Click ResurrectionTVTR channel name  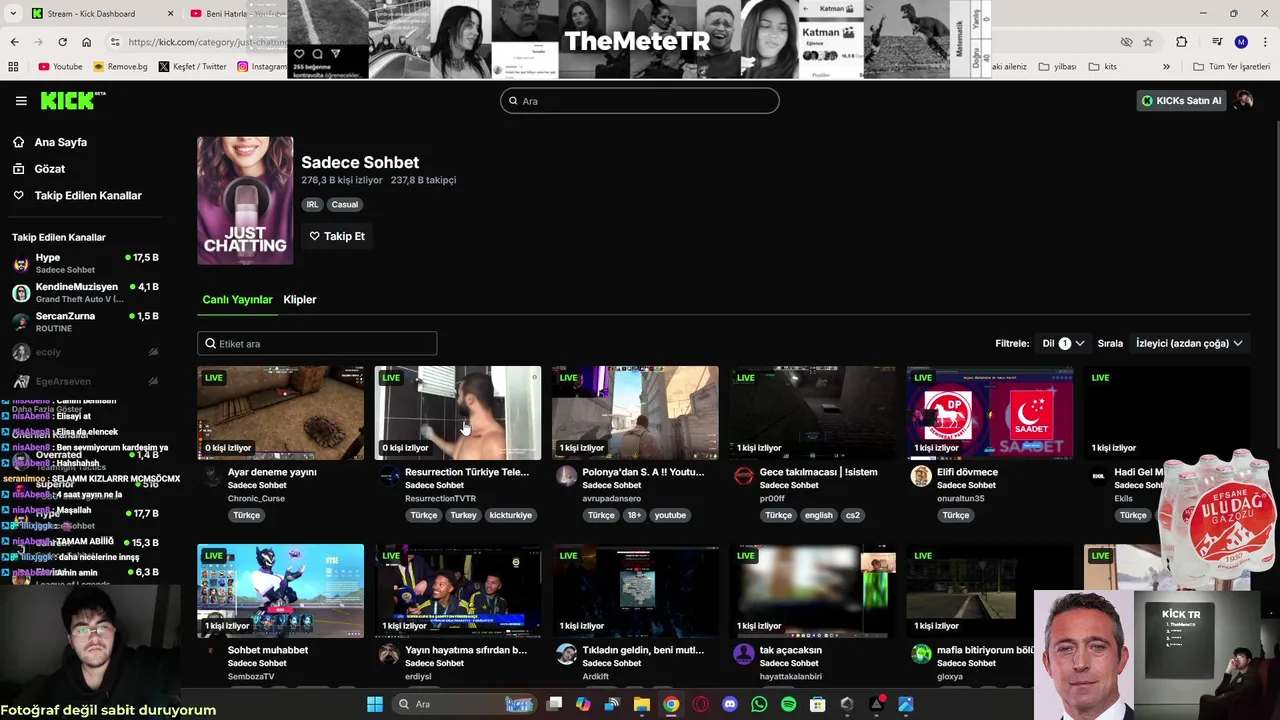click(x=440, y=498)
